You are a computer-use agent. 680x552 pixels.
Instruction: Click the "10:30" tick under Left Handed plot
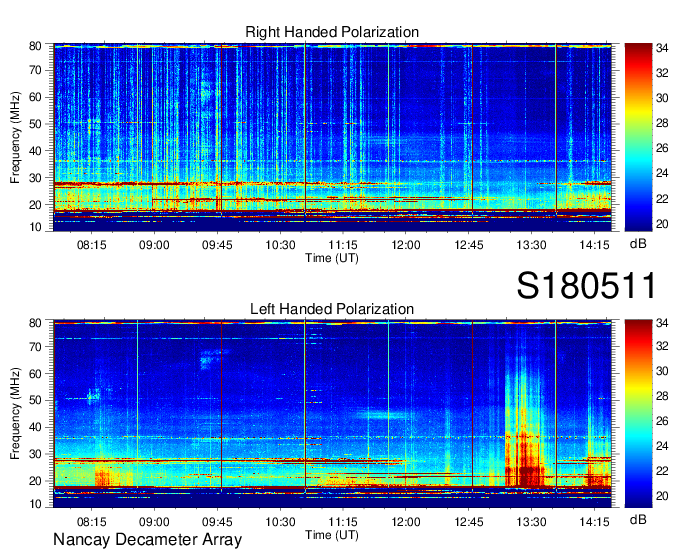point(280,522)
